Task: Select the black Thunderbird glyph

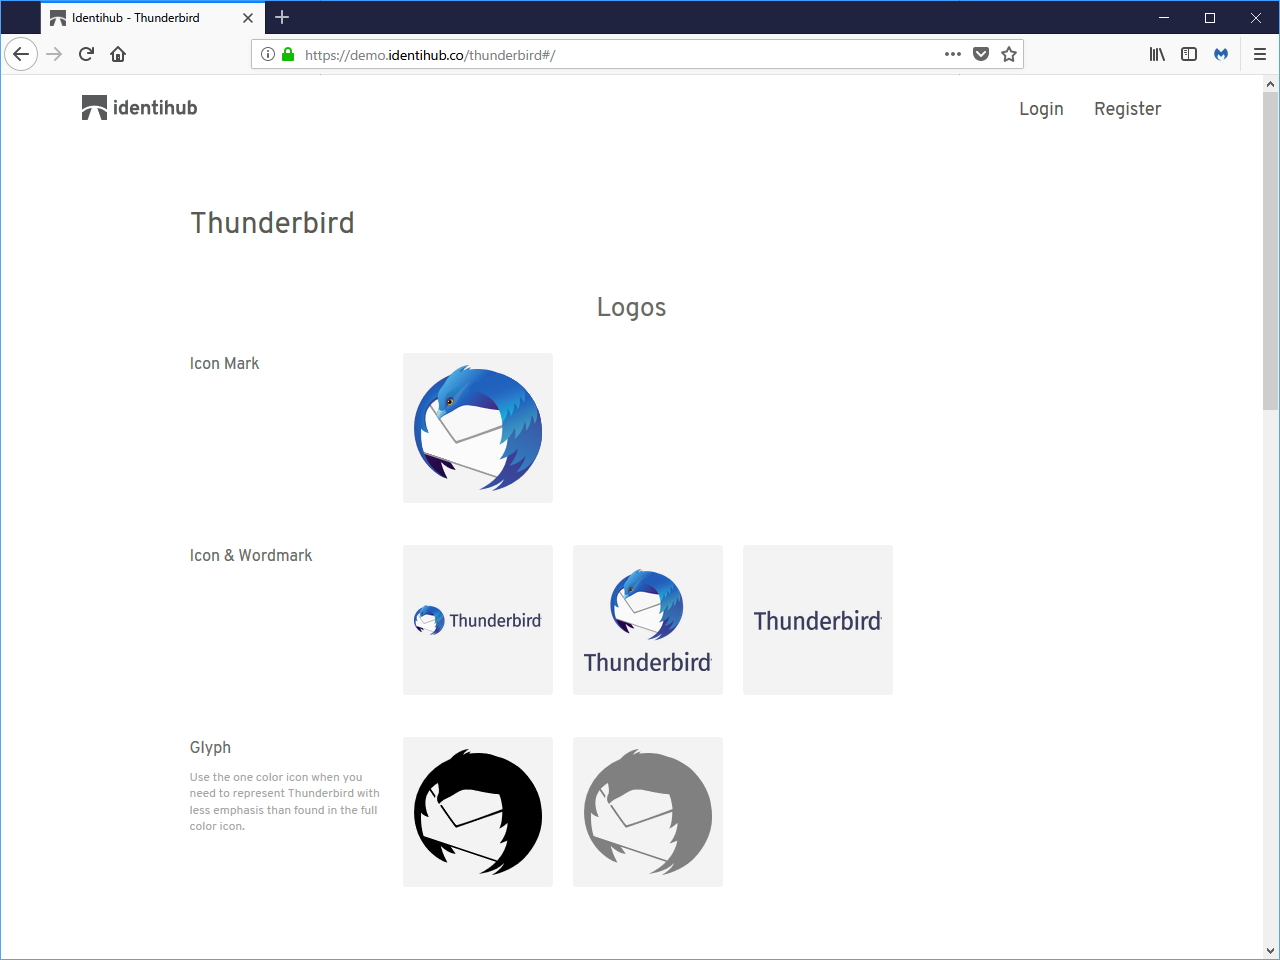Action: tap(478, 812)
